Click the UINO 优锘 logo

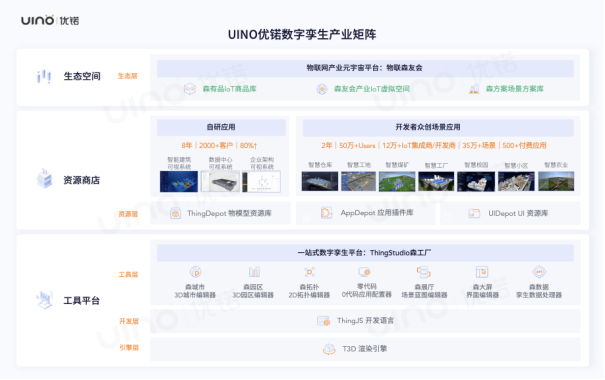tap(50, 20)
